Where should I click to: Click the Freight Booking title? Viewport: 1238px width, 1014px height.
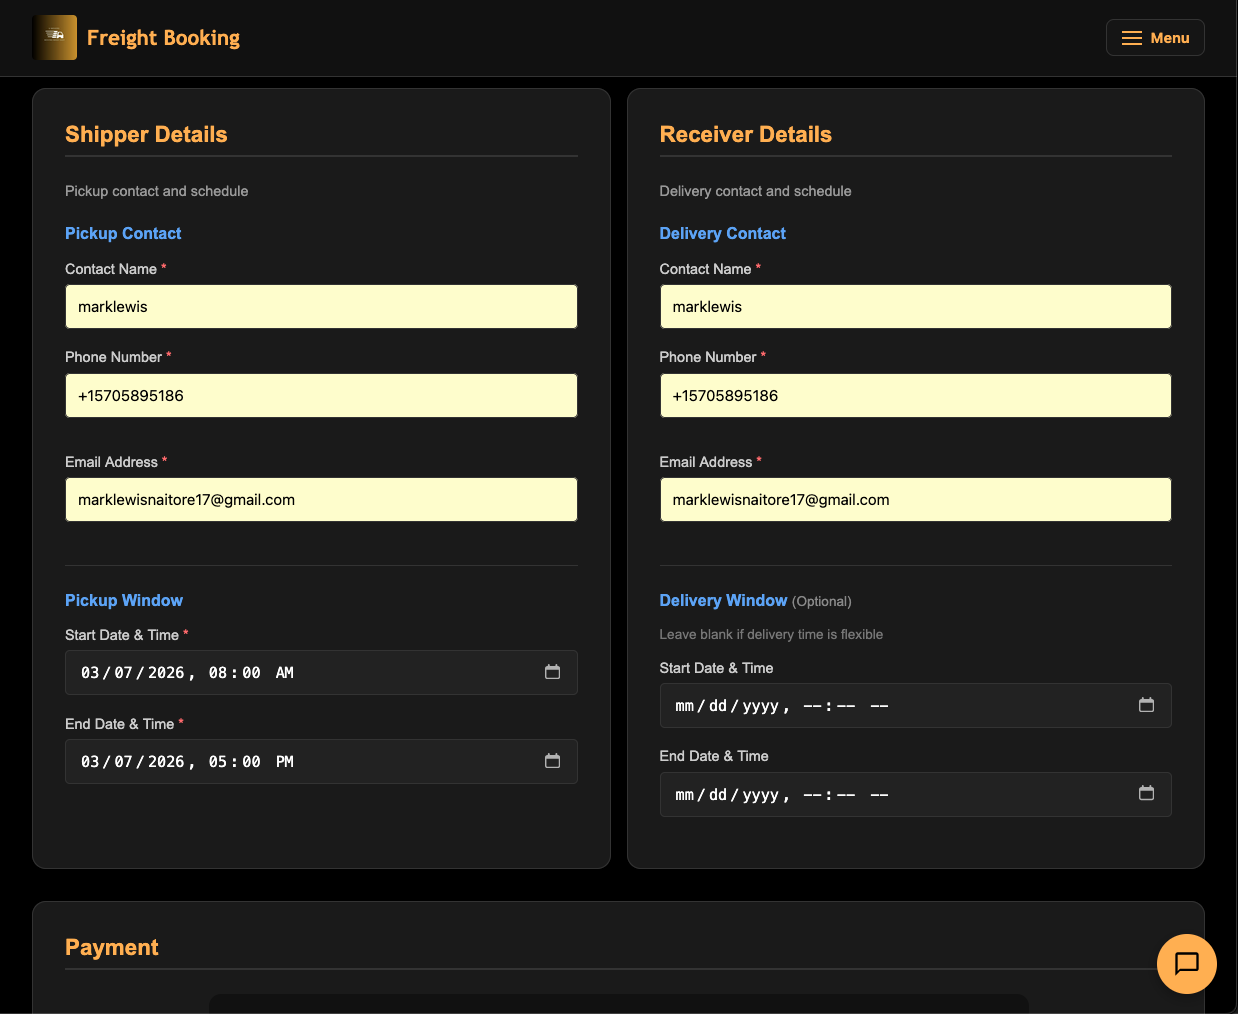[163, 38]
